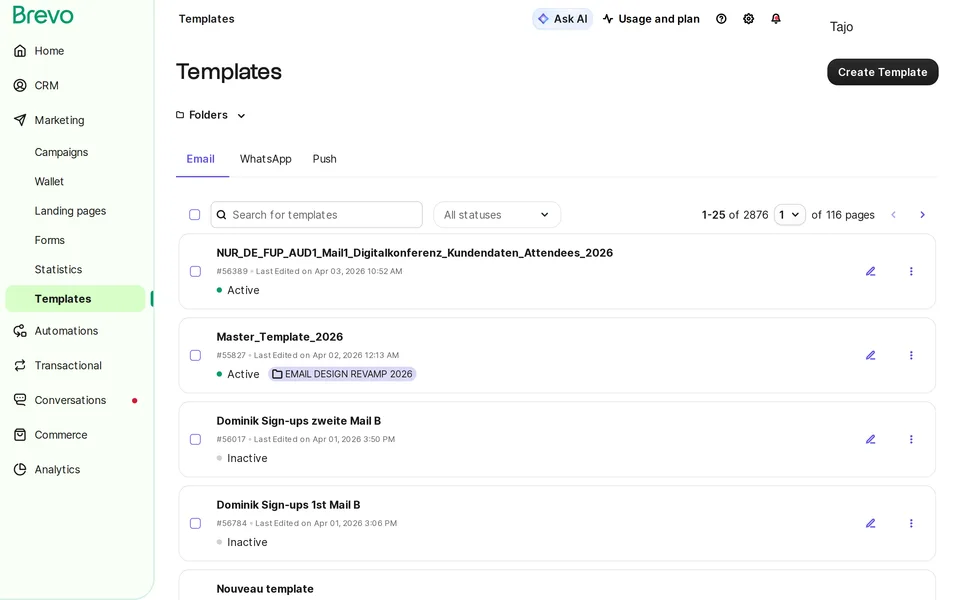This screenshot has width=960, height=600.
Task: Click the Conversations red notification dot
Action: coord(135,400)
